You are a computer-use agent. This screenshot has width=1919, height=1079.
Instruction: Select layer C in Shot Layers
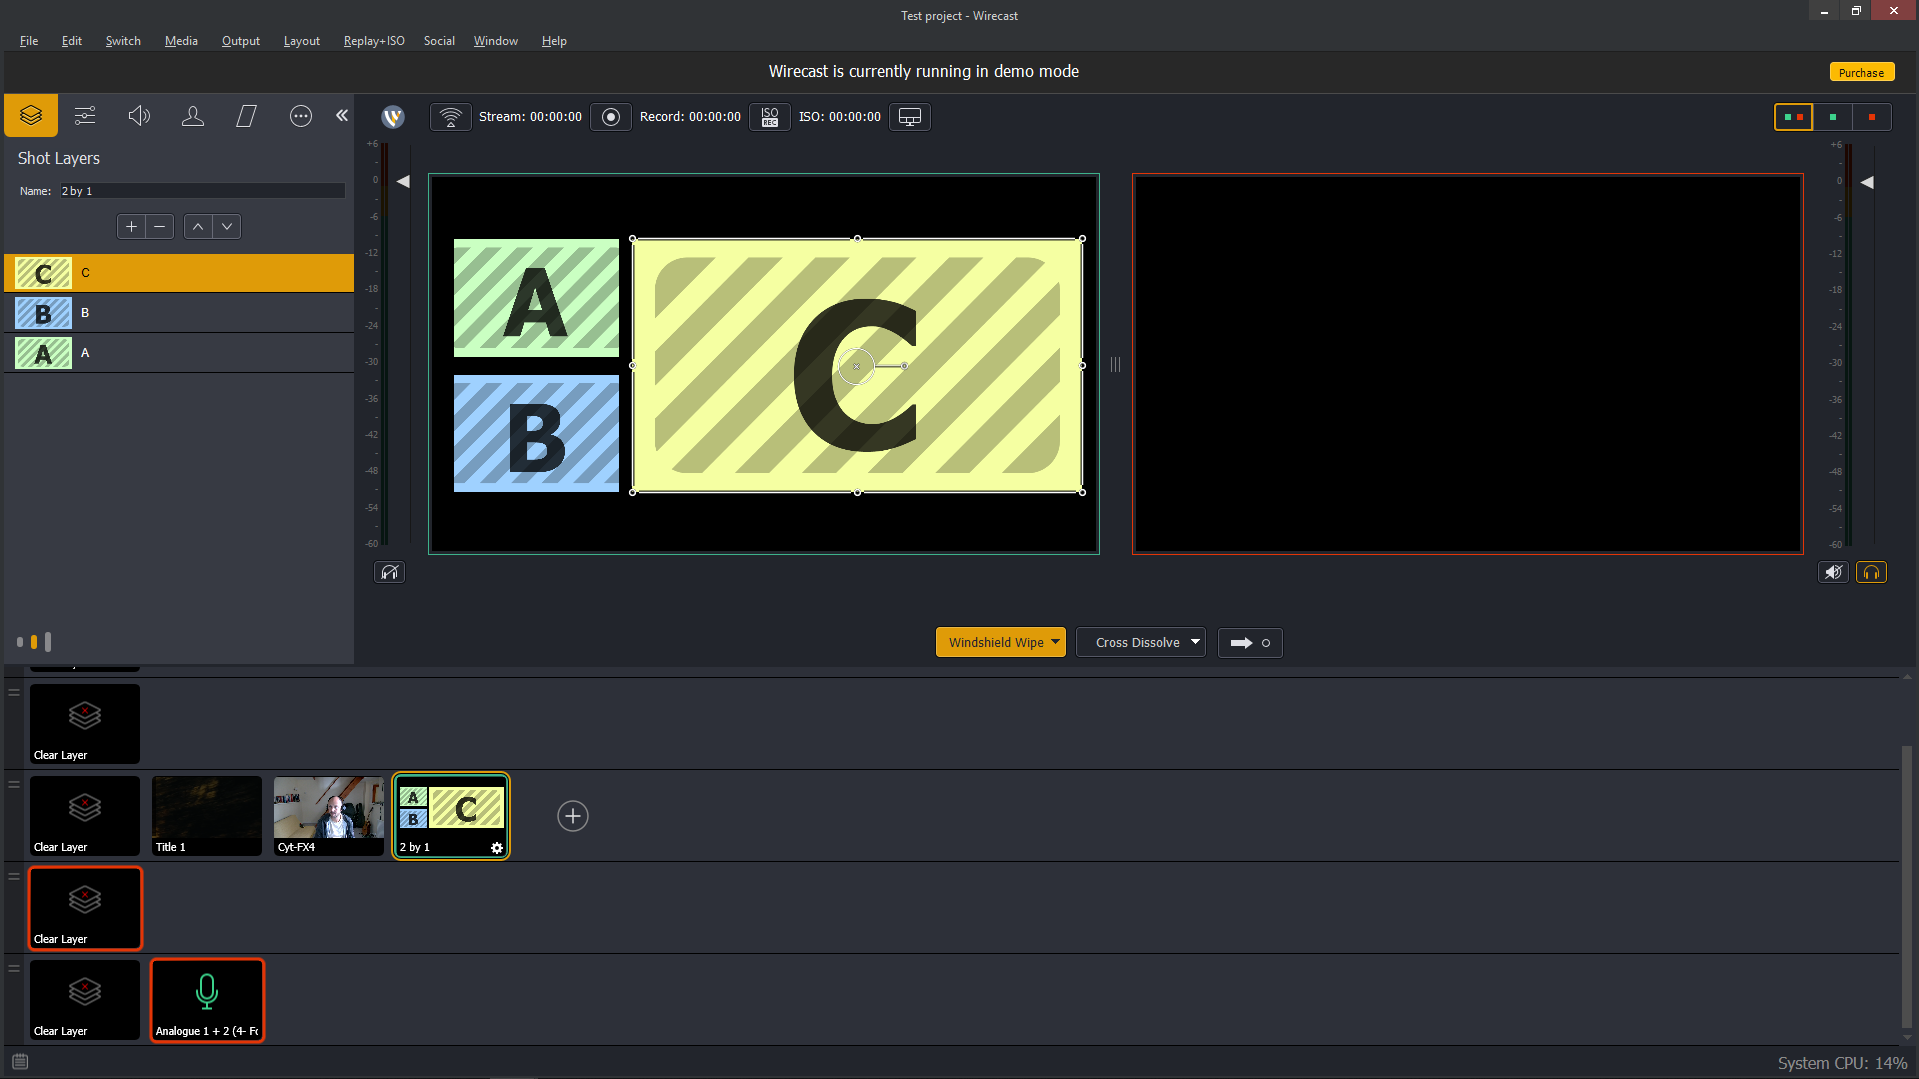179,273
